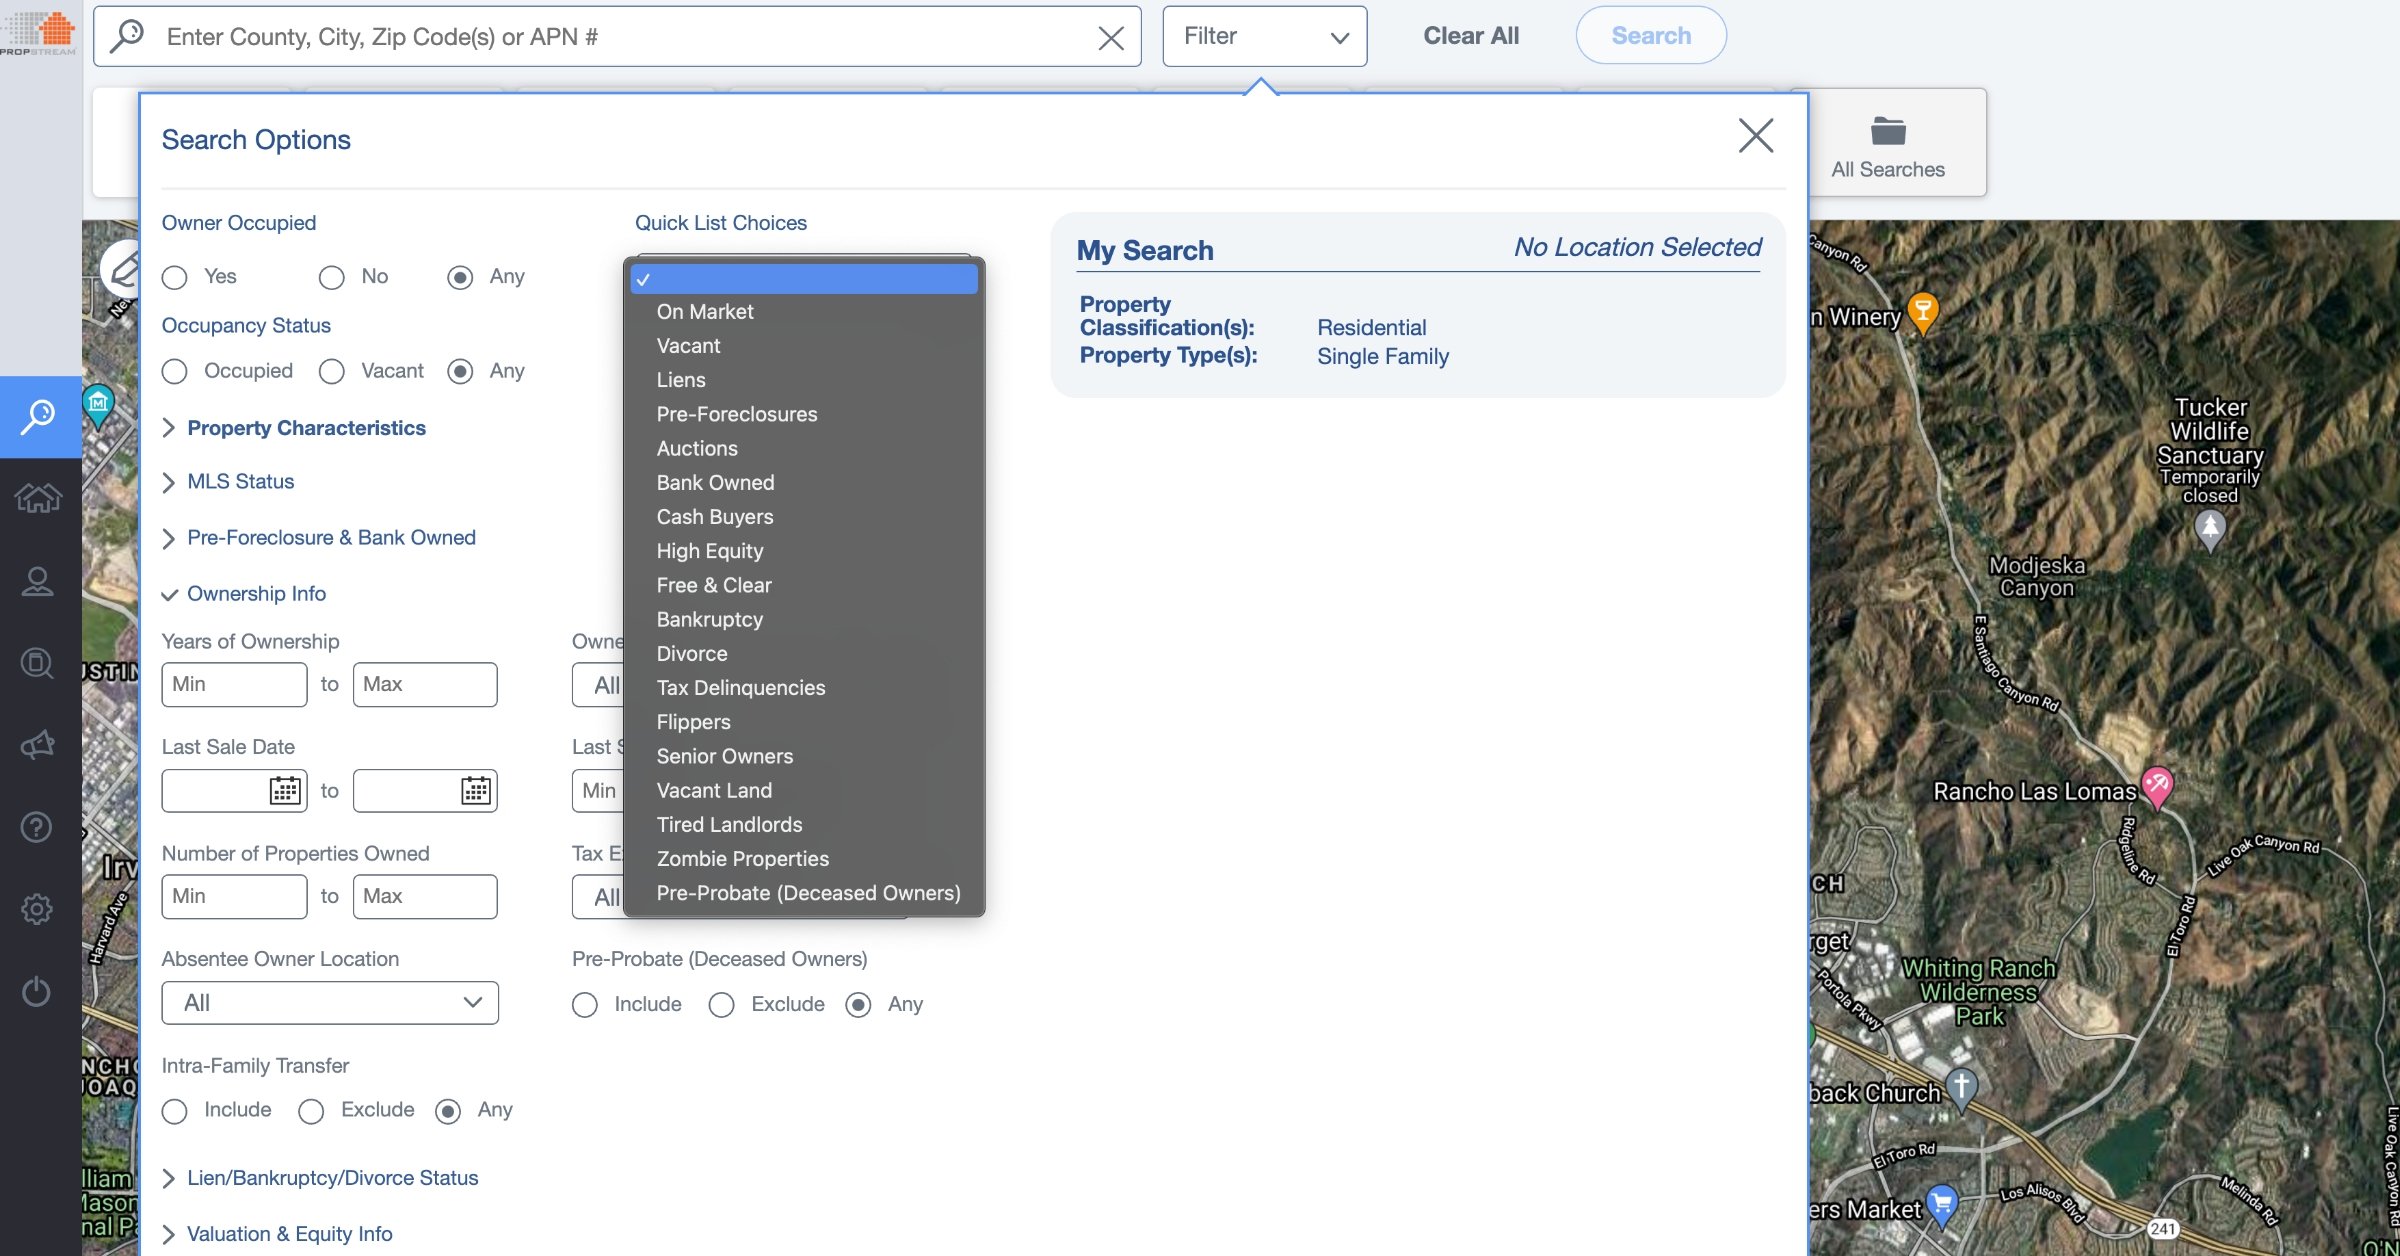Click the document search icon in sidebar

click(x=37, y=663)
